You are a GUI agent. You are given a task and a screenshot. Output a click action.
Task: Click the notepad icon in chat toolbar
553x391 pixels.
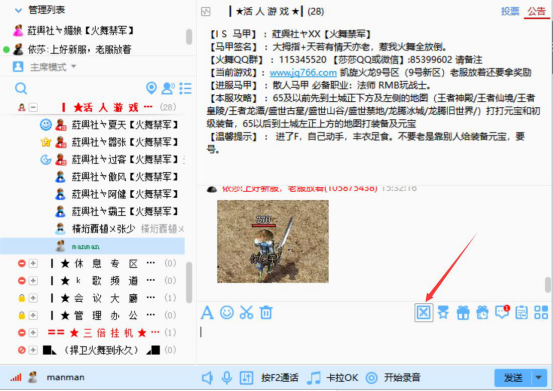522,313
